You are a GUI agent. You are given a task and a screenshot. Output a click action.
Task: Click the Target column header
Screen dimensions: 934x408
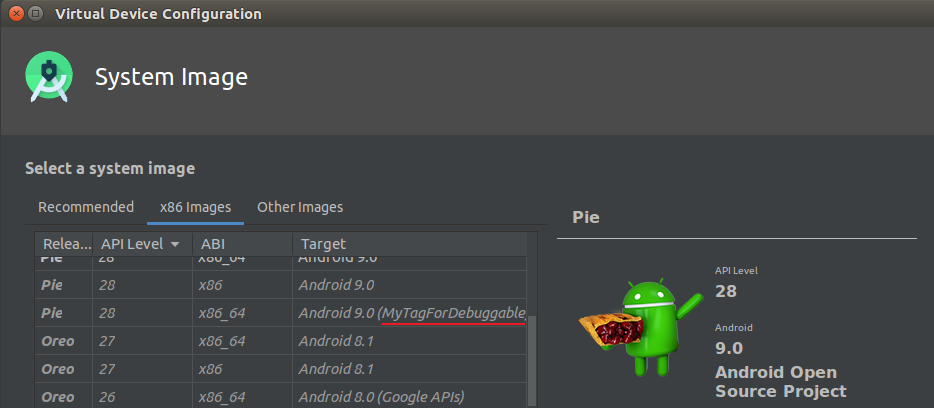(410, 244)
